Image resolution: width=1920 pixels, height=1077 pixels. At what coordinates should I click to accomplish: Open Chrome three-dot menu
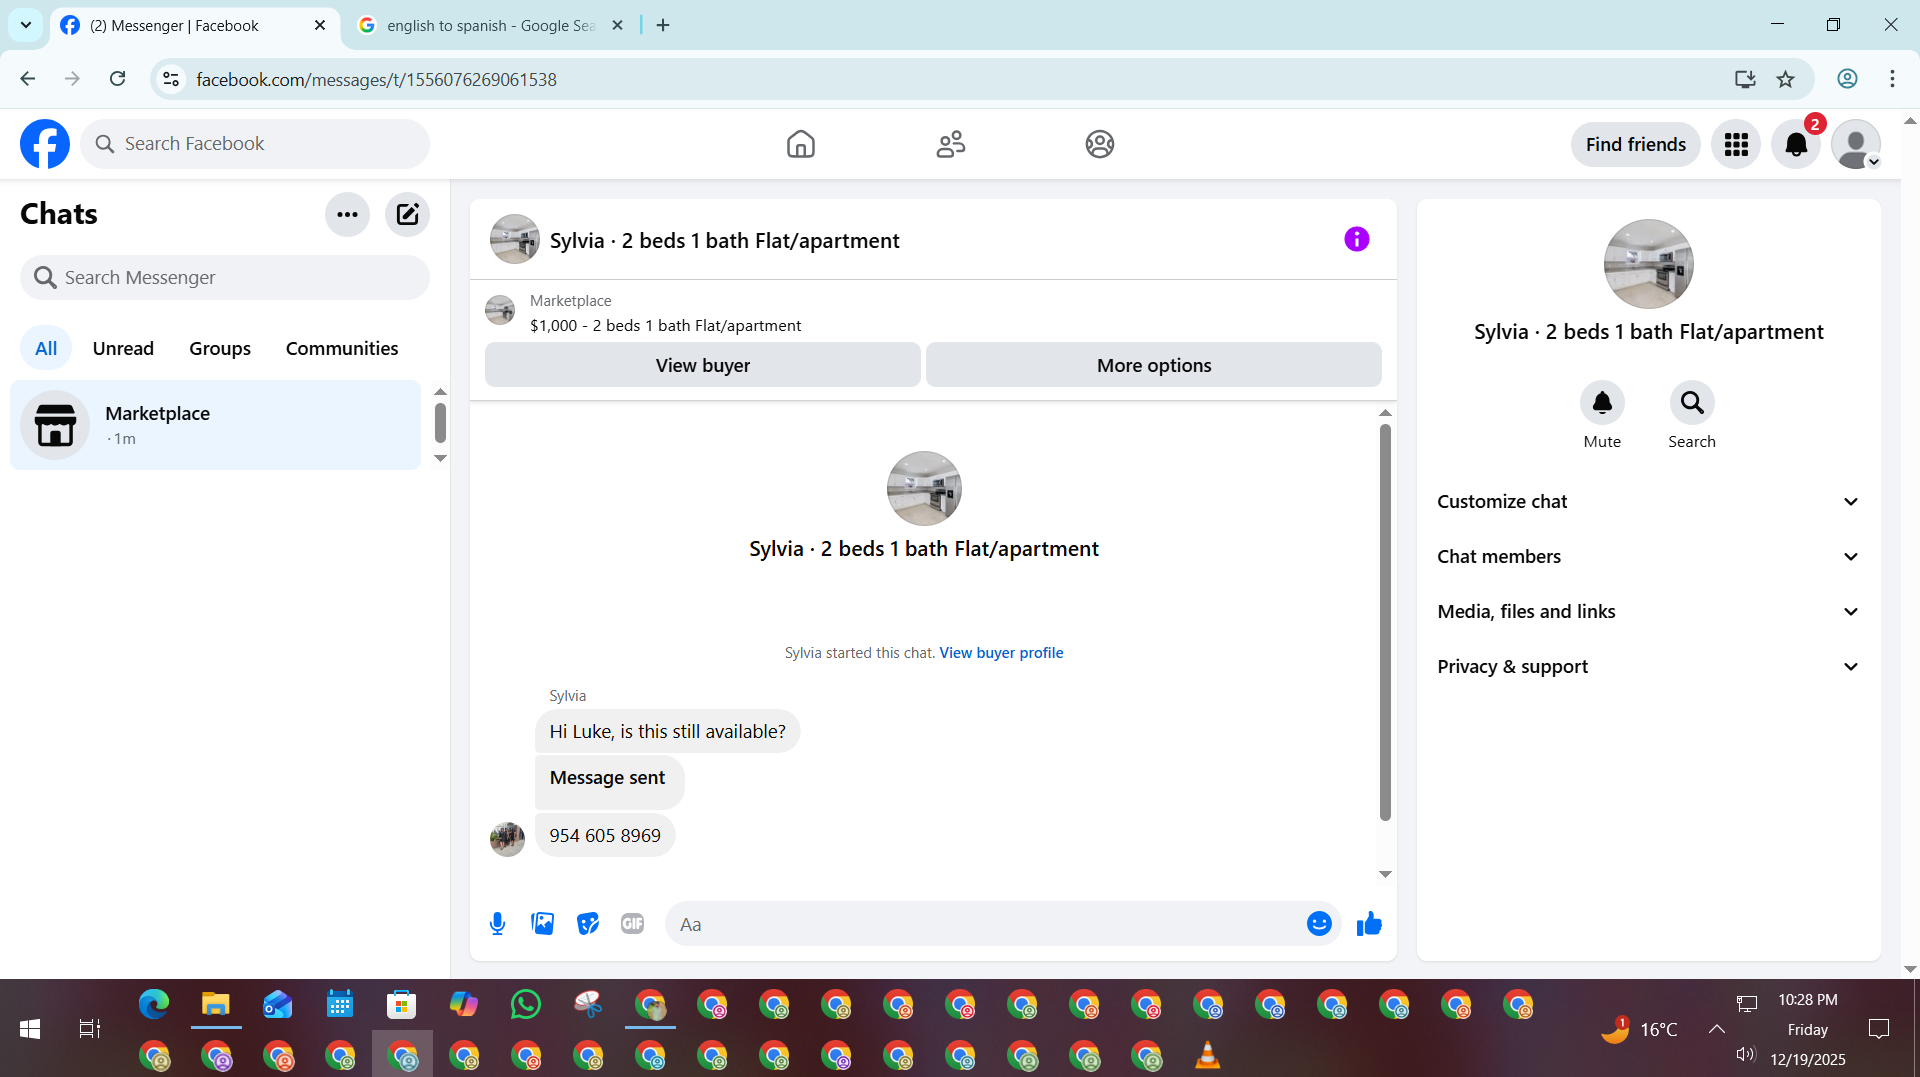(1892, 79)
